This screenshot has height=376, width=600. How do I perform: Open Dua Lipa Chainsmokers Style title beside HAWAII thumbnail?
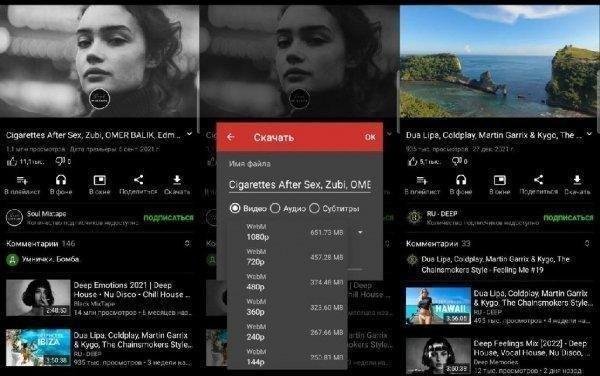click(x=532, y=298)
